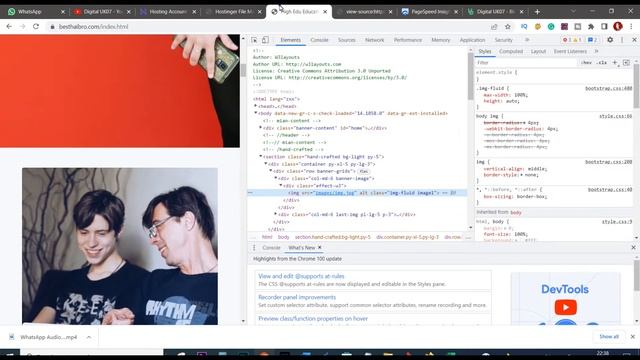Close the What's New drawer tab

[320, 247]
